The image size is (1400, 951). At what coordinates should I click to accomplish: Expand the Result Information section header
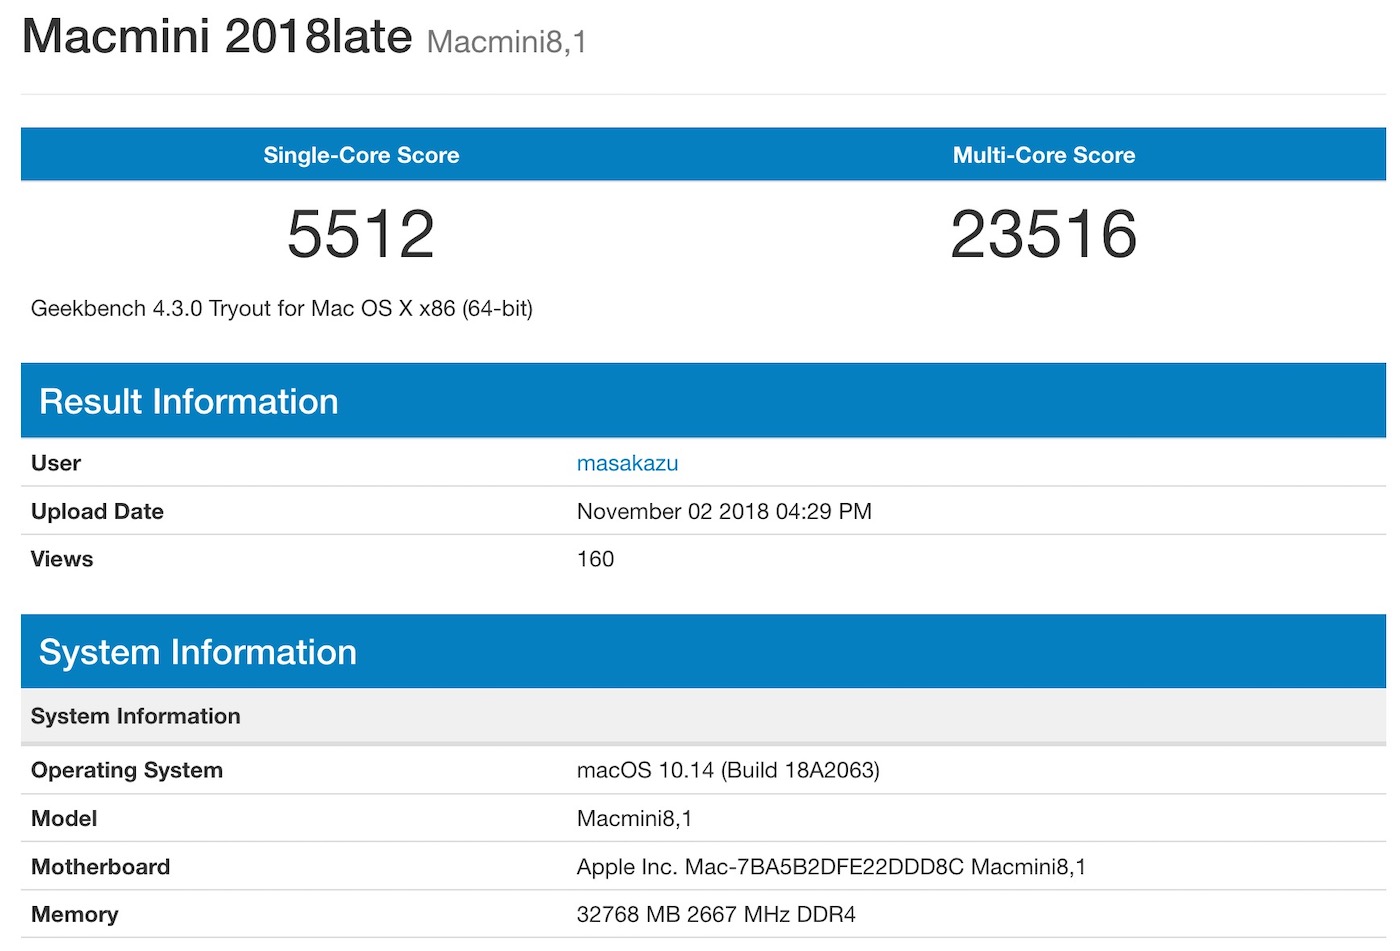point(188,401)
